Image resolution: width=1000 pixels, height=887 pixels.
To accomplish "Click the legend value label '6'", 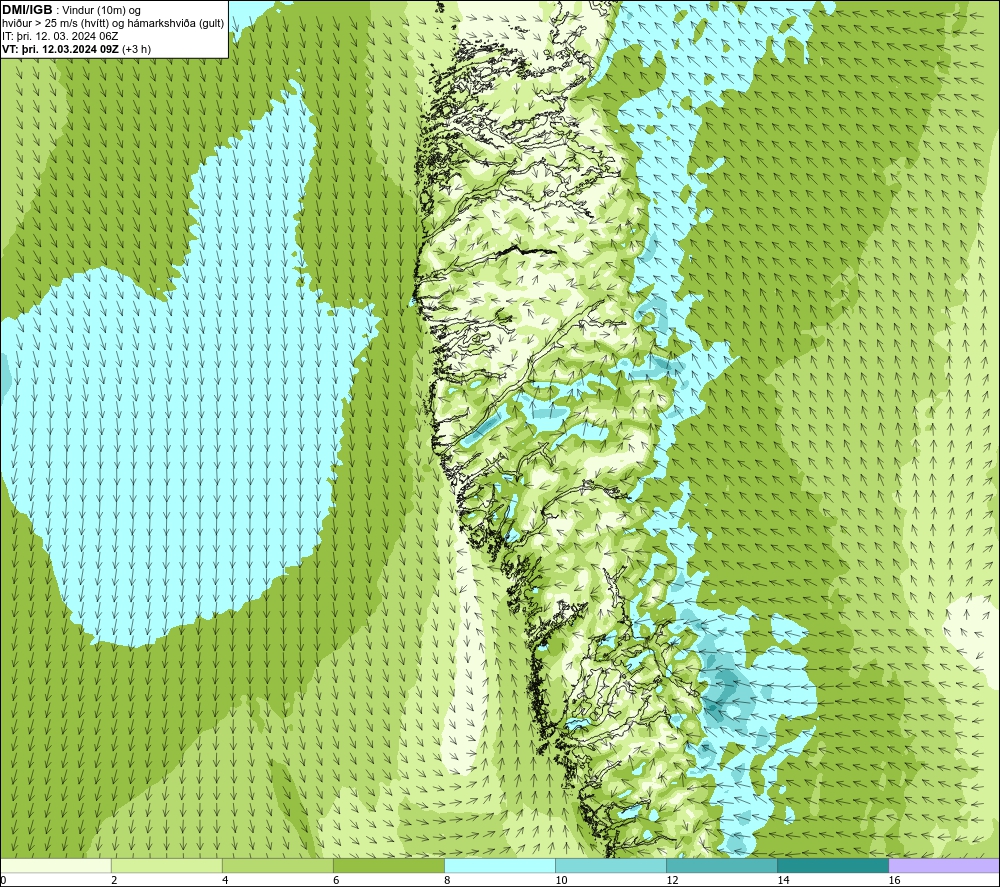I will coord(336,881).
